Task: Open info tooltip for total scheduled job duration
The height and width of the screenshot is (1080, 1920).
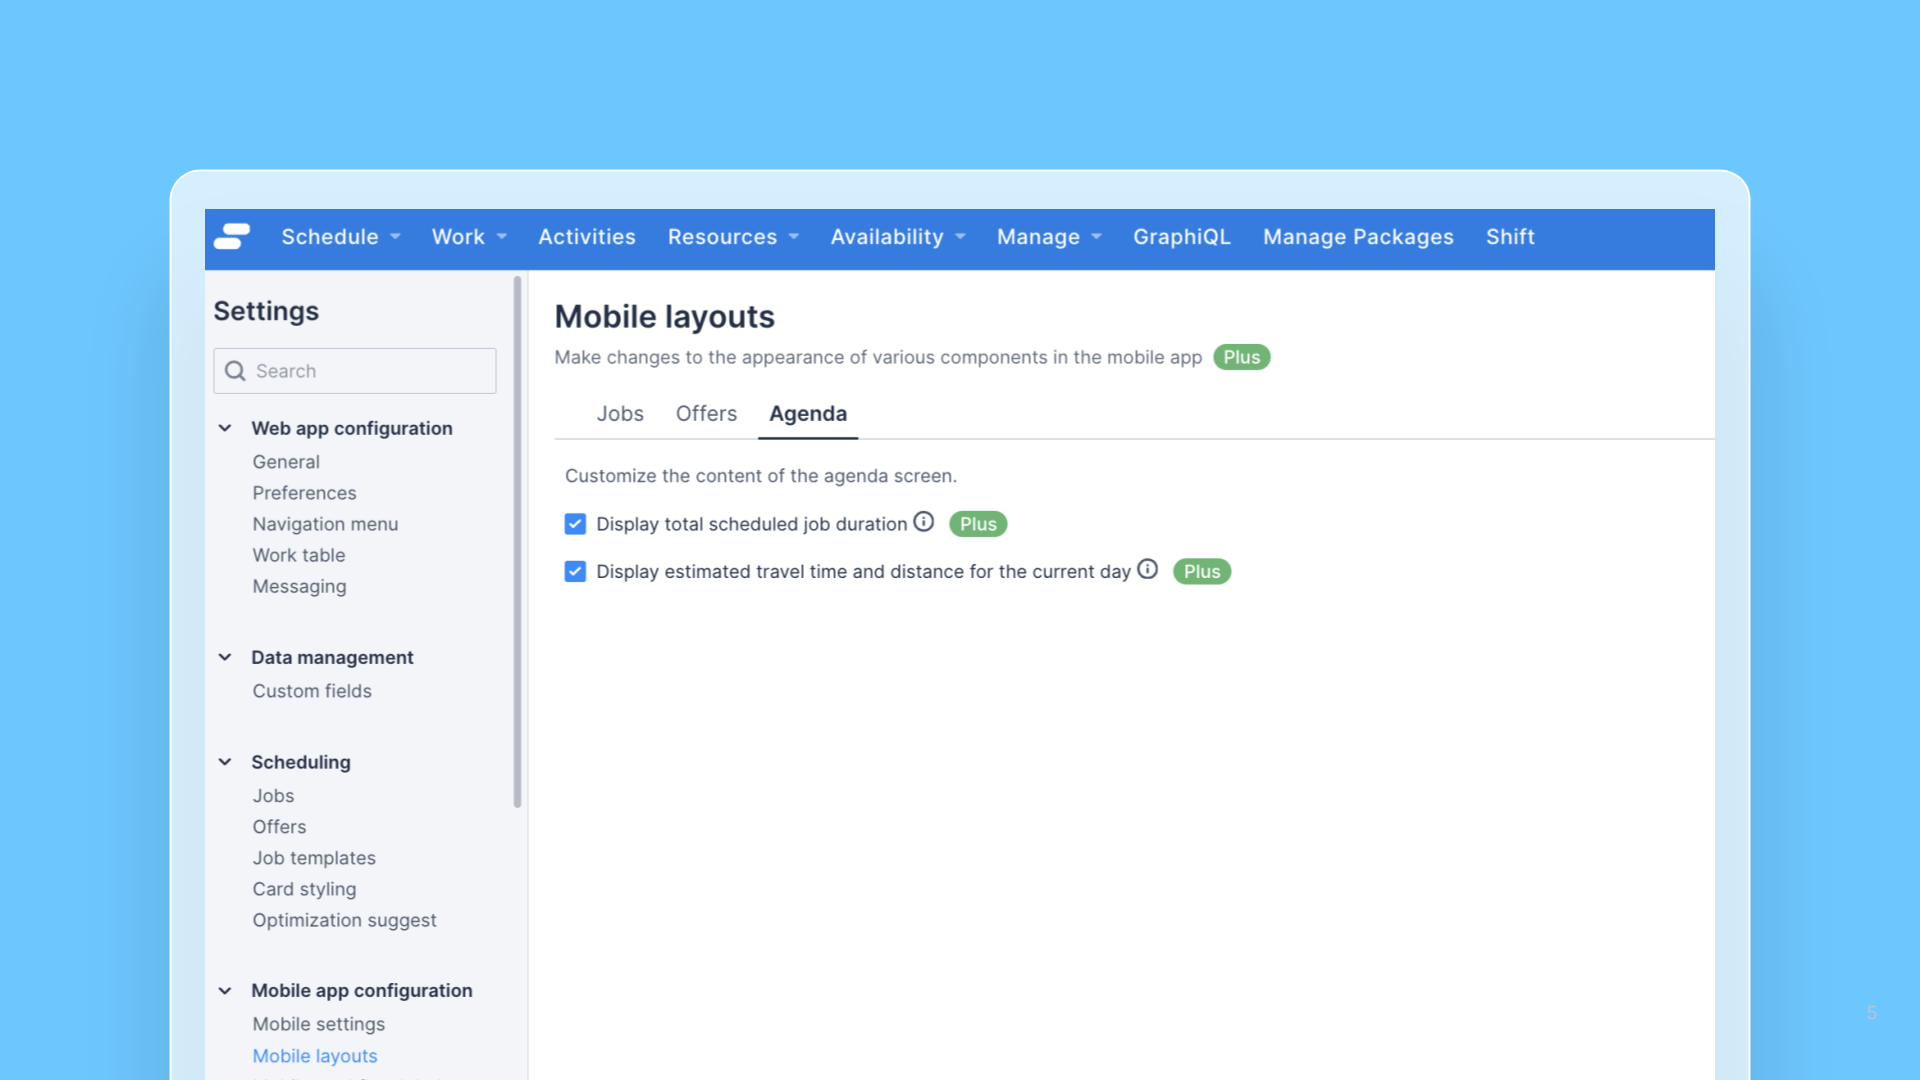Action: [924, 522]
